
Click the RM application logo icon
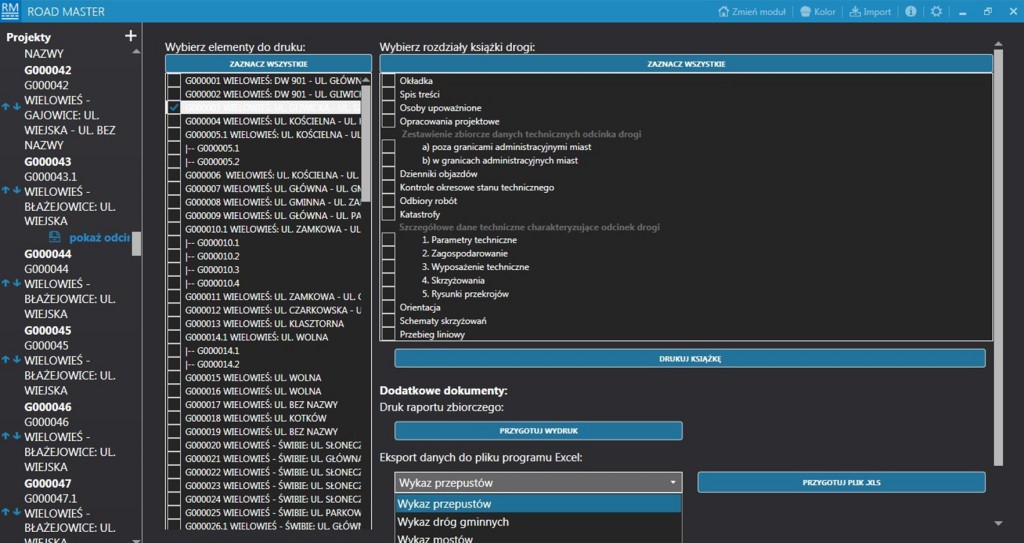pyautogui.click(x=10, y=11)
